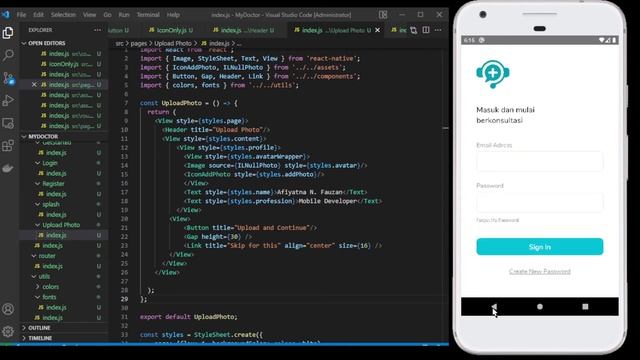Tap the Sign In button
The height and width of the screenshot is (360, 640).
pos(540,247)
